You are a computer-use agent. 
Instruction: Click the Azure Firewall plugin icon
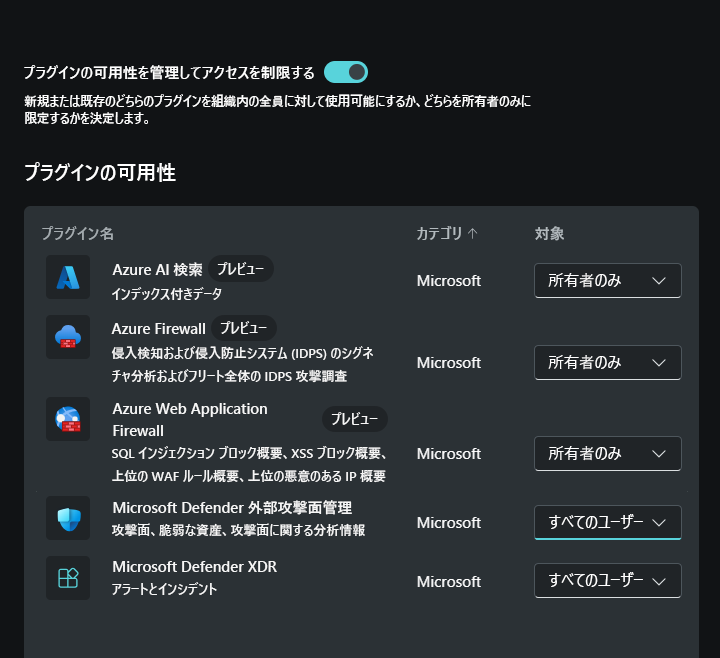point(68,337)
